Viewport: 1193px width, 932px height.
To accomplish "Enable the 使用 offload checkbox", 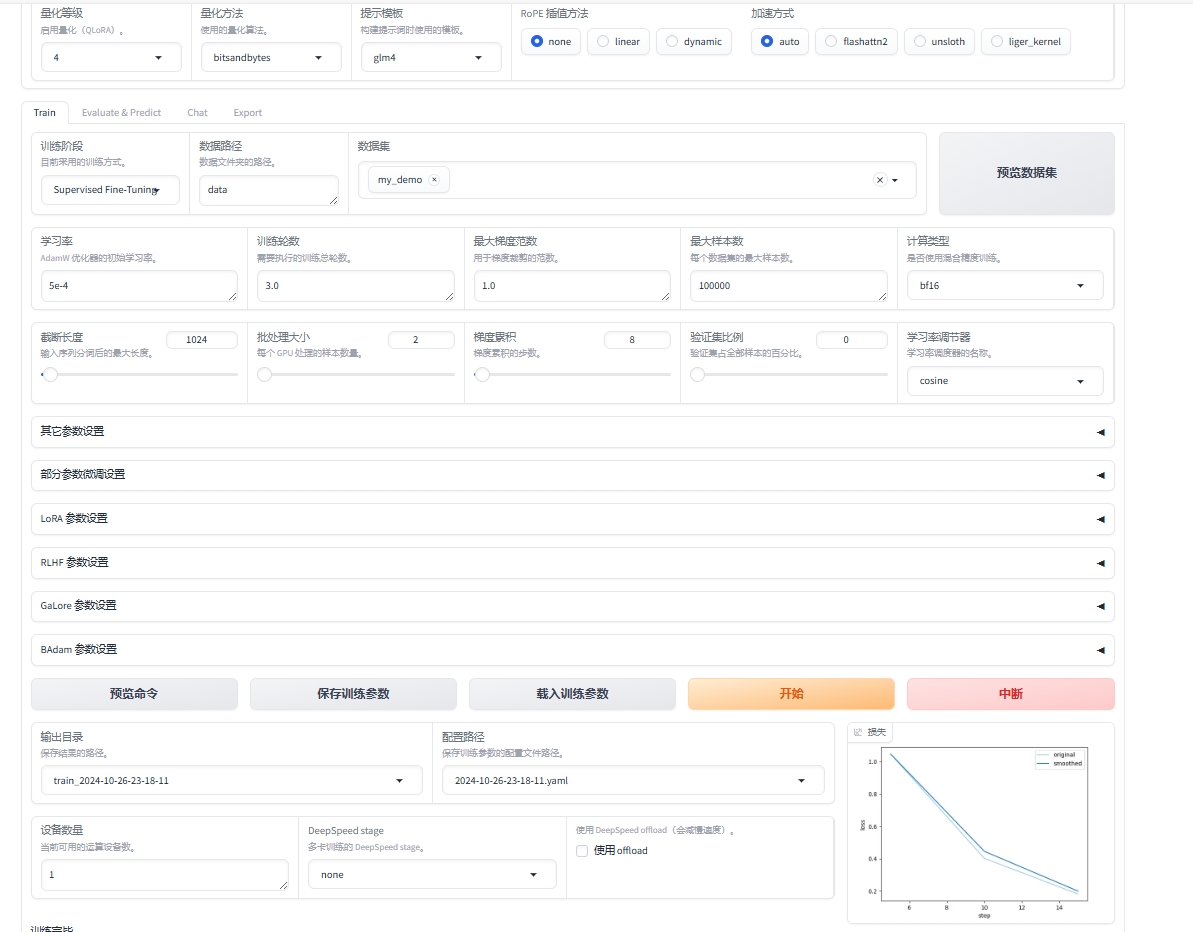I will point(582,851).
